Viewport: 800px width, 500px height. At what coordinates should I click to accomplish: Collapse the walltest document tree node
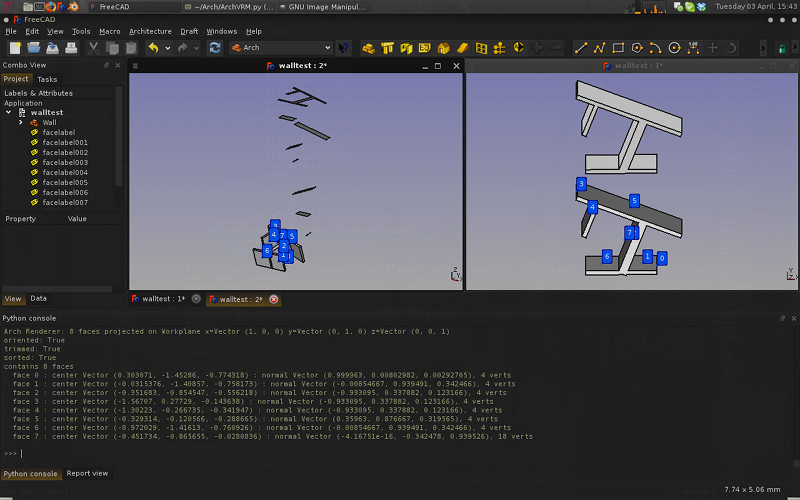click(9, 112)
